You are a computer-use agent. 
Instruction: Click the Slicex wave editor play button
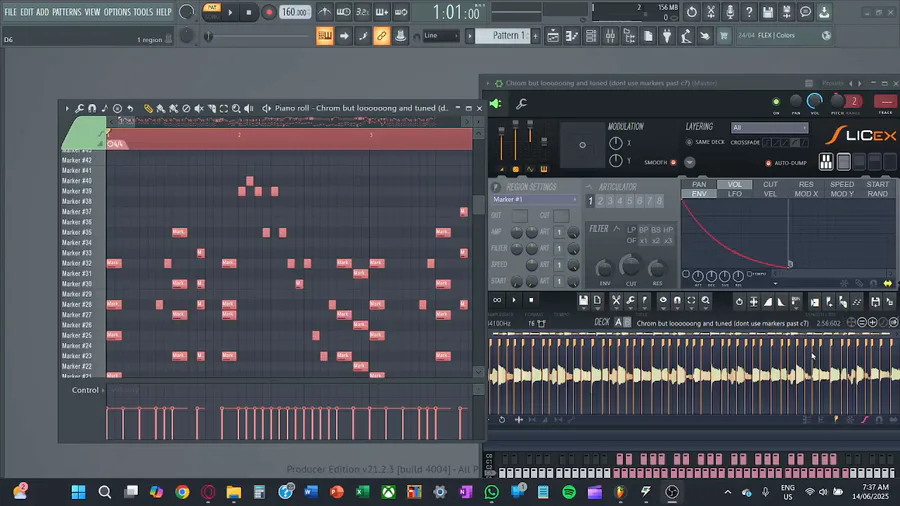point(514,300)
